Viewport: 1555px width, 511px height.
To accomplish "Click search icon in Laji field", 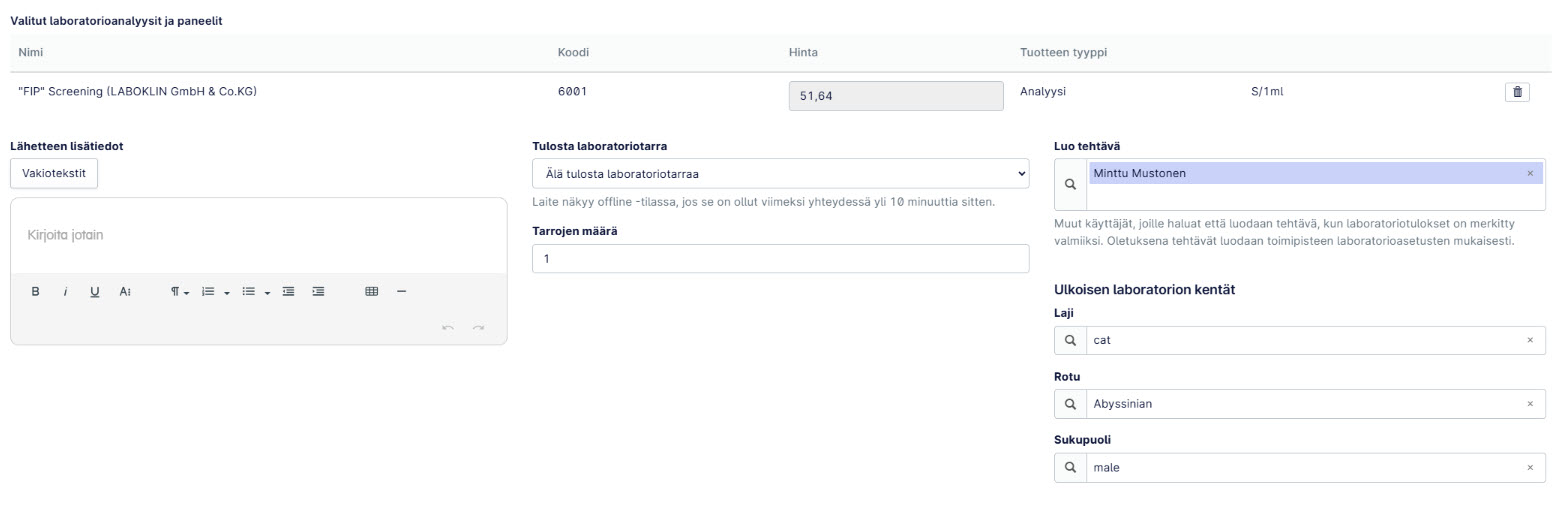I will [1070, 341].
